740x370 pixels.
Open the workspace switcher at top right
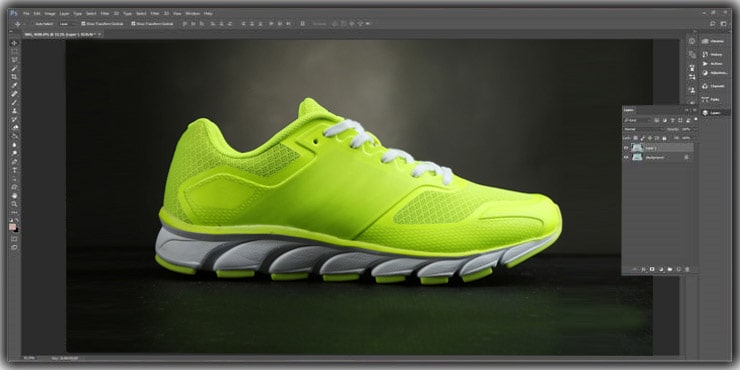[x=723, y=23]
